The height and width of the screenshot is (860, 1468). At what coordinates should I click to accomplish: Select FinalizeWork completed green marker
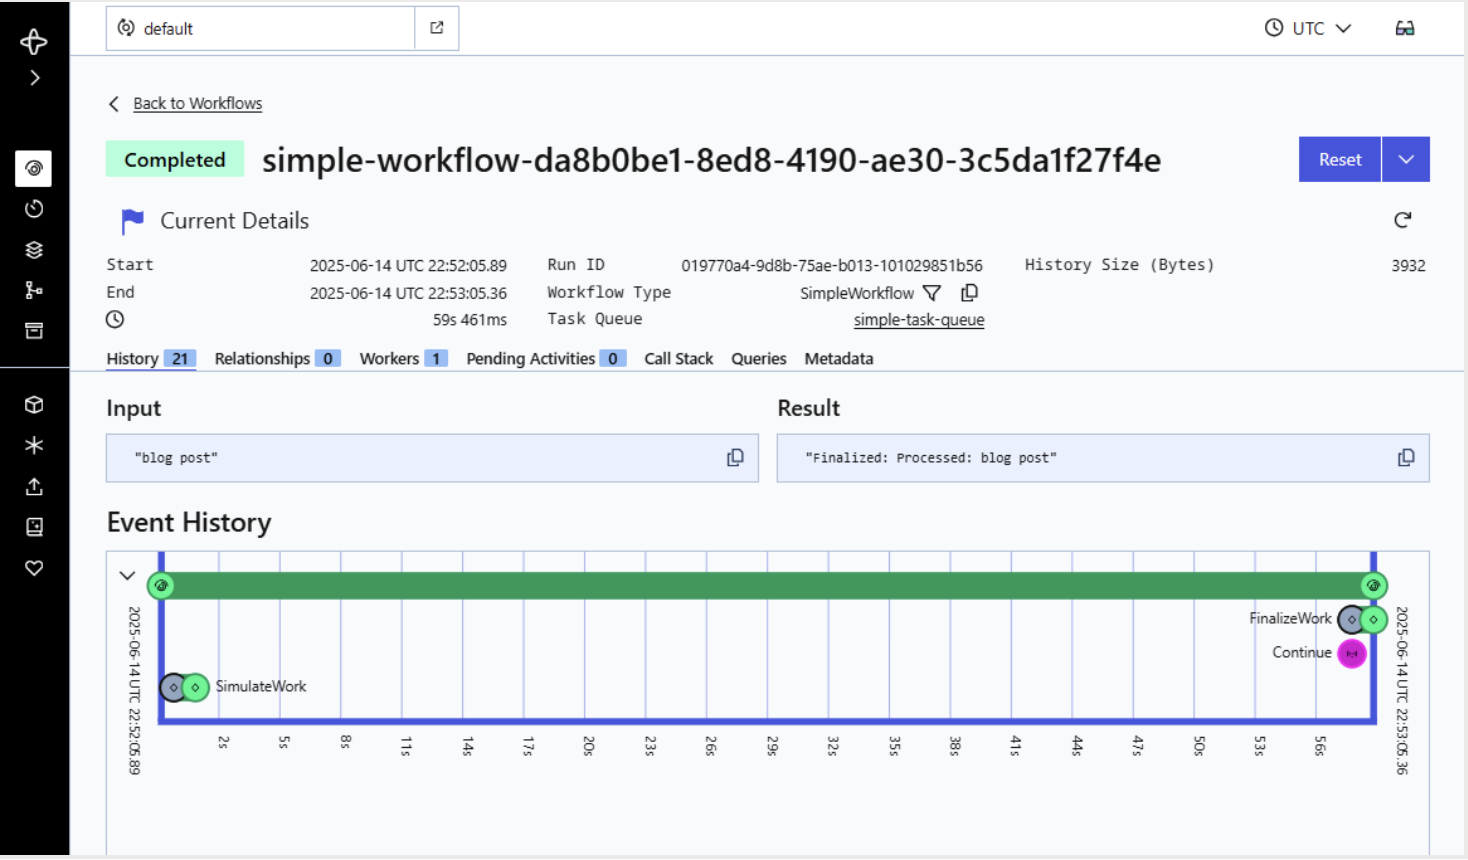pos(1374,620)
